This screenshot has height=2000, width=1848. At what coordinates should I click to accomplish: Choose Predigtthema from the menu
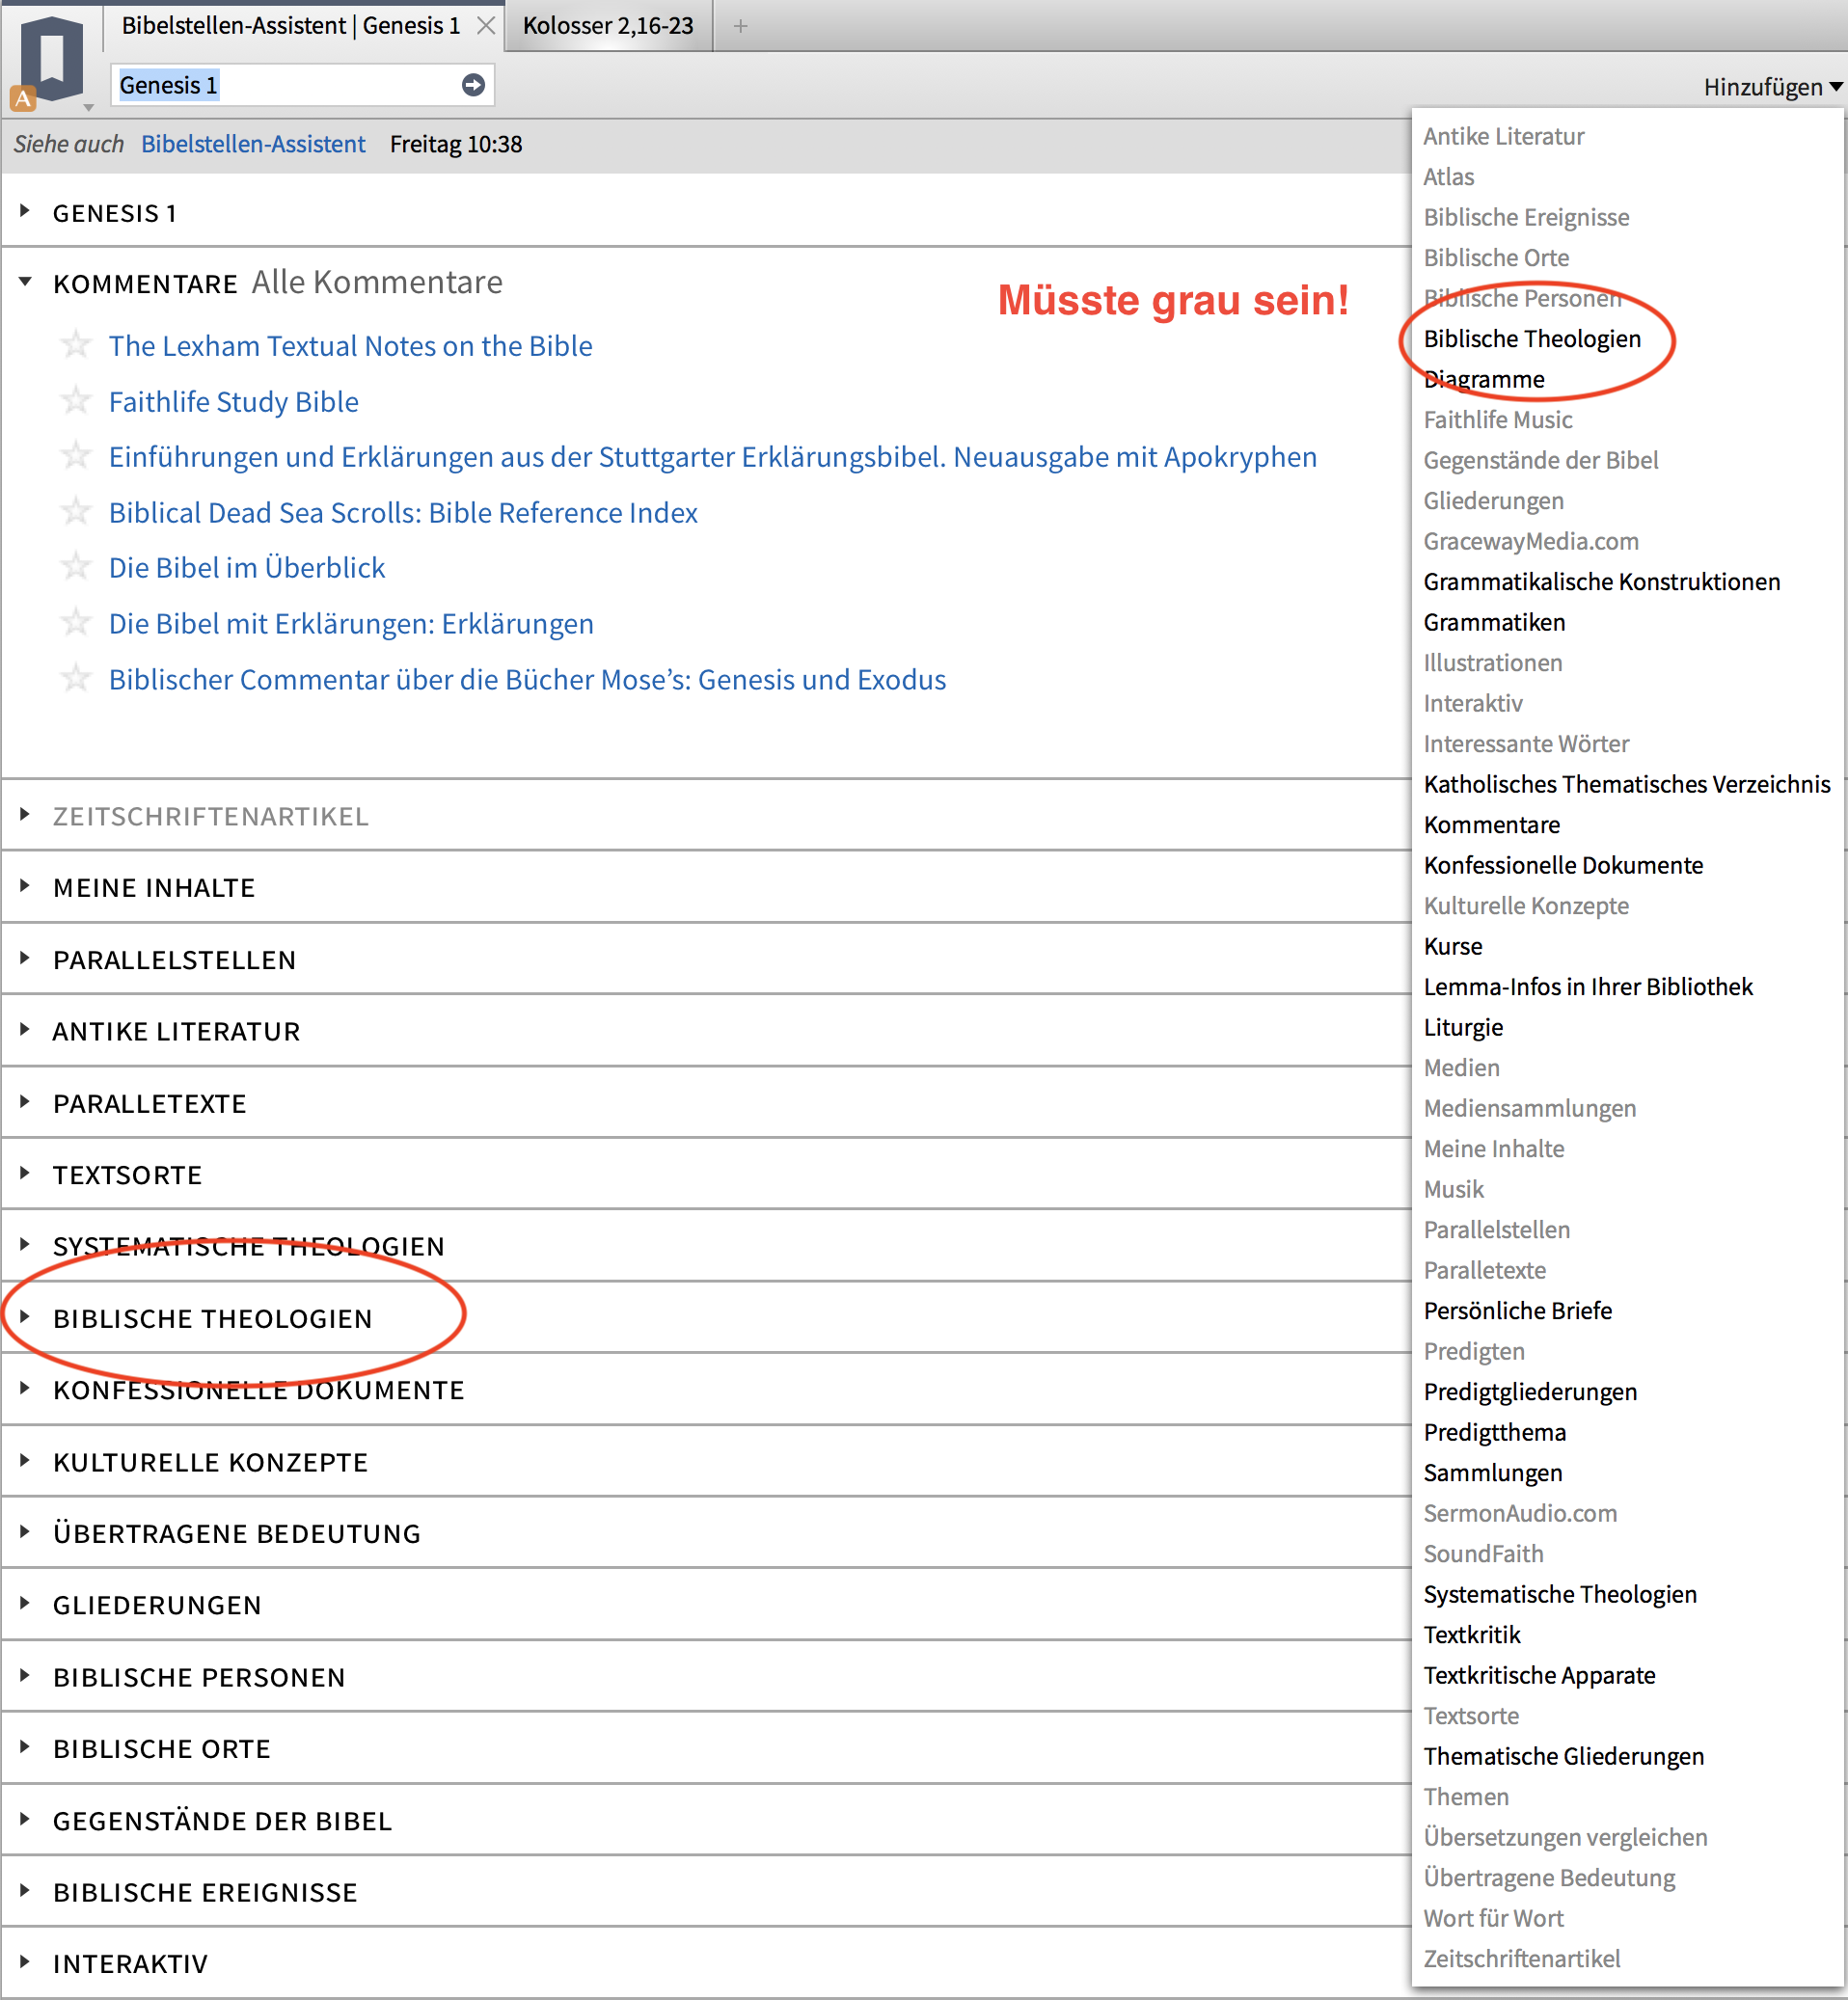coord(1495,1432)
